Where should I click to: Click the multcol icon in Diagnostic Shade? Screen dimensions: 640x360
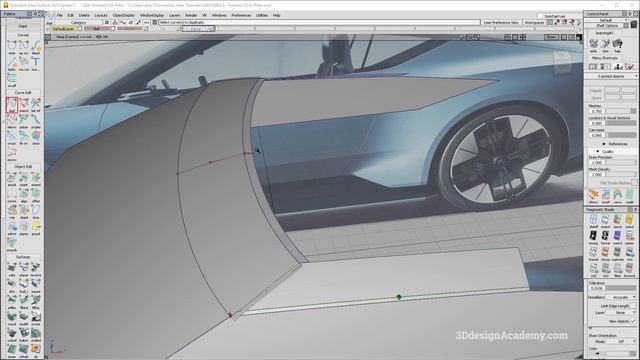coord(605,221)
